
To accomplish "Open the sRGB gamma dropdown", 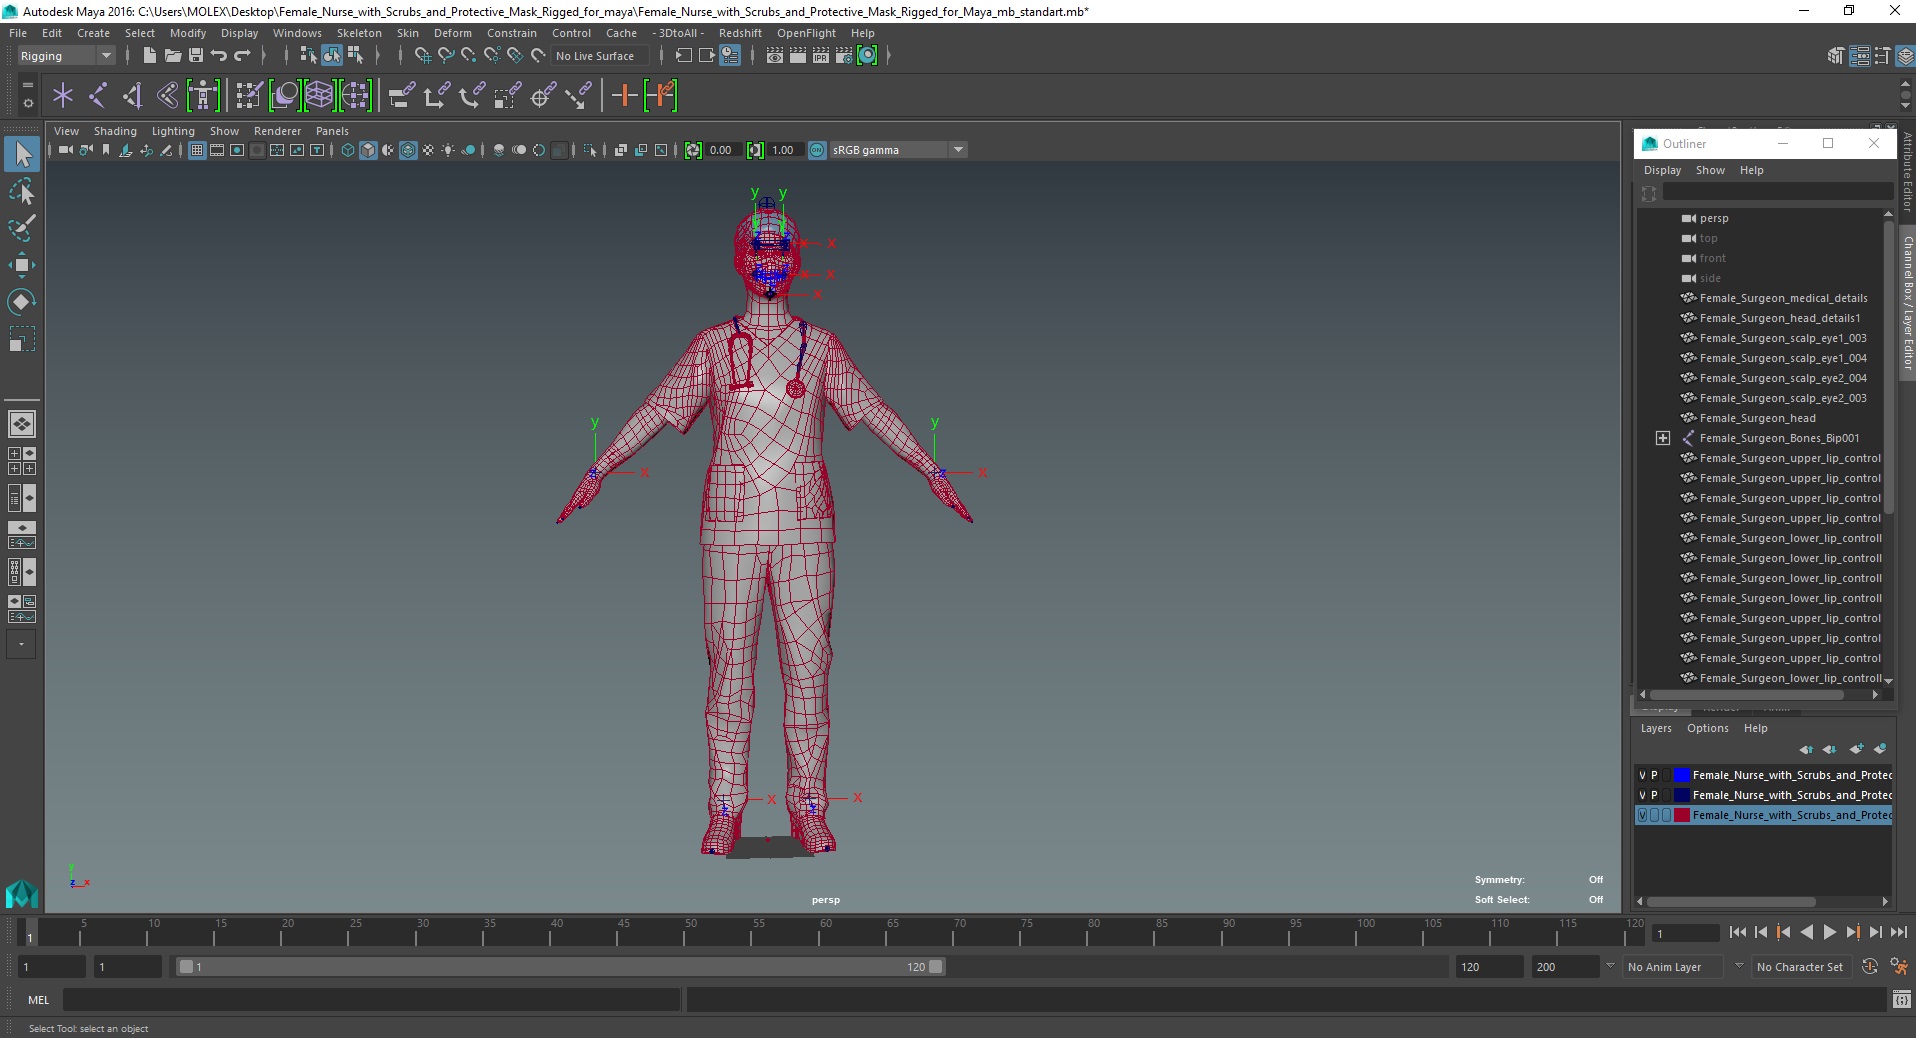I will click(x=898, y=150).
